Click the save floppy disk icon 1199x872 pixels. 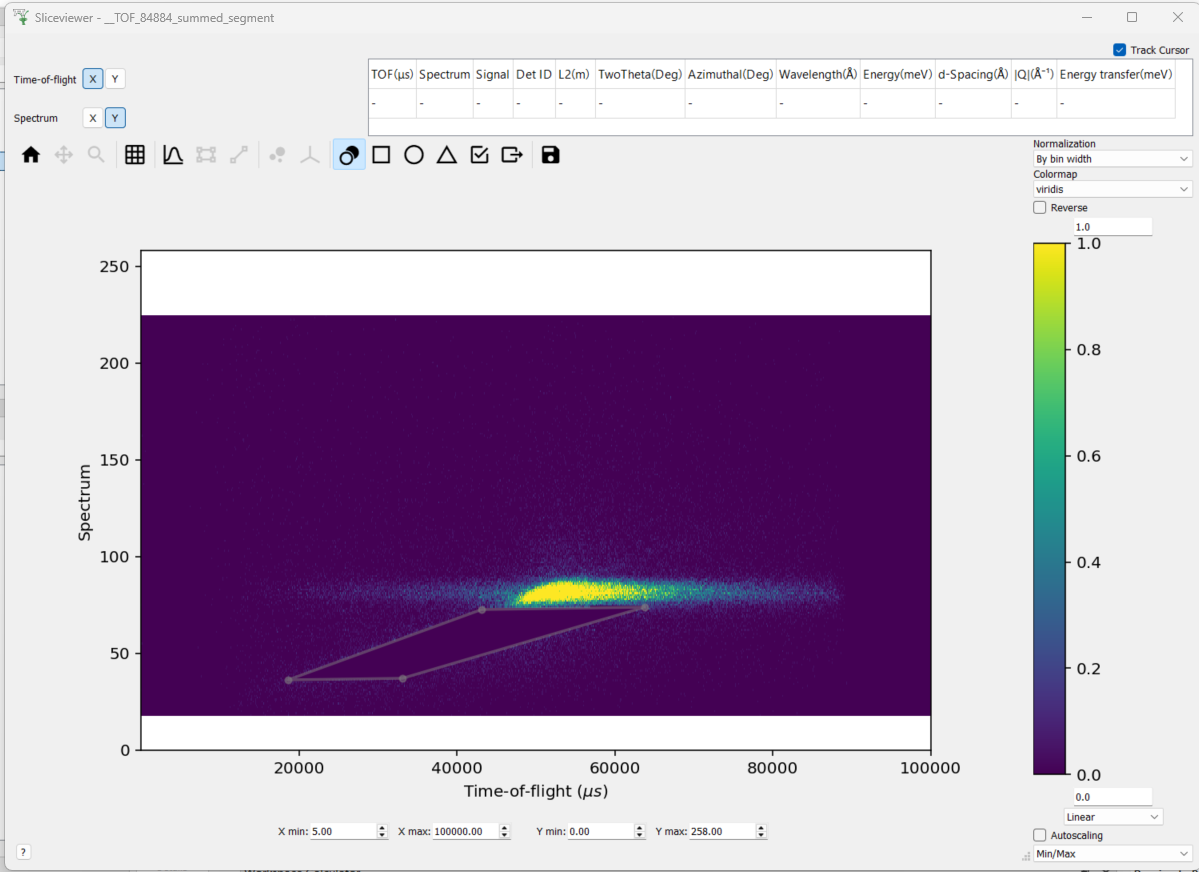pyautogui.click(x=550, y=155)
